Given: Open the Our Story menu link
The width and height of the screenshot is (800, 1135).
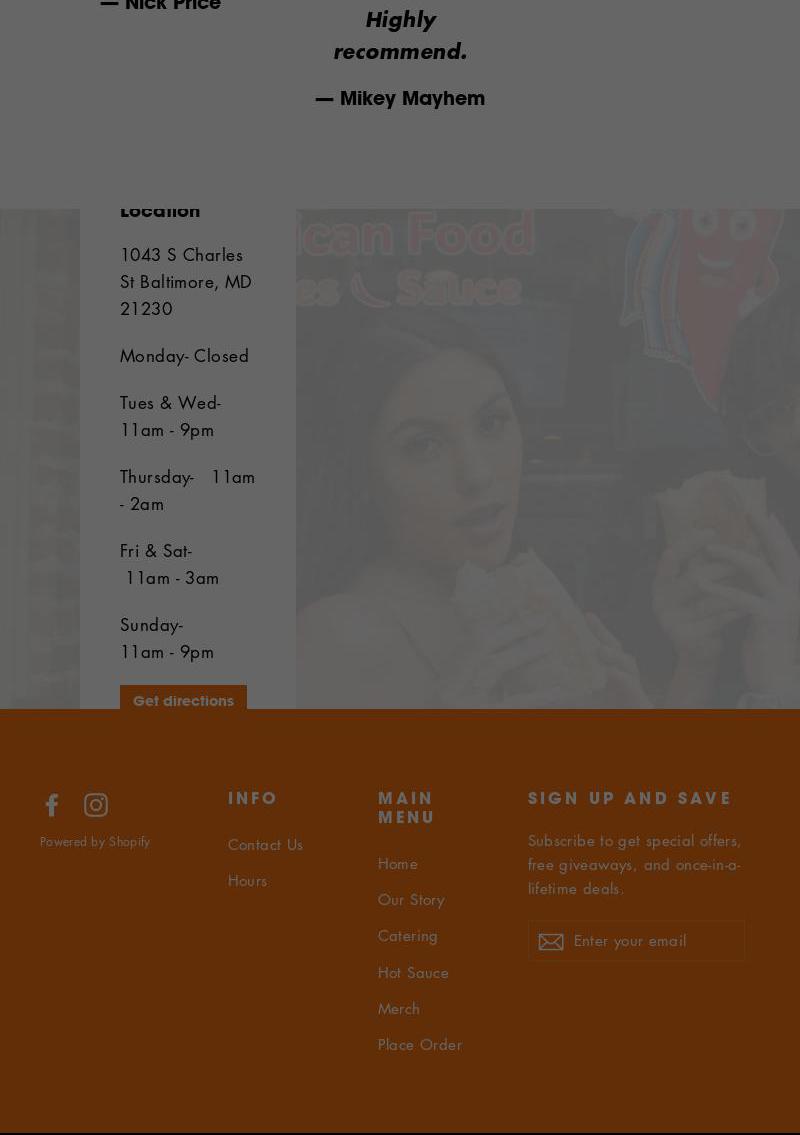Looking at the screenshot, I should point(410,899).
